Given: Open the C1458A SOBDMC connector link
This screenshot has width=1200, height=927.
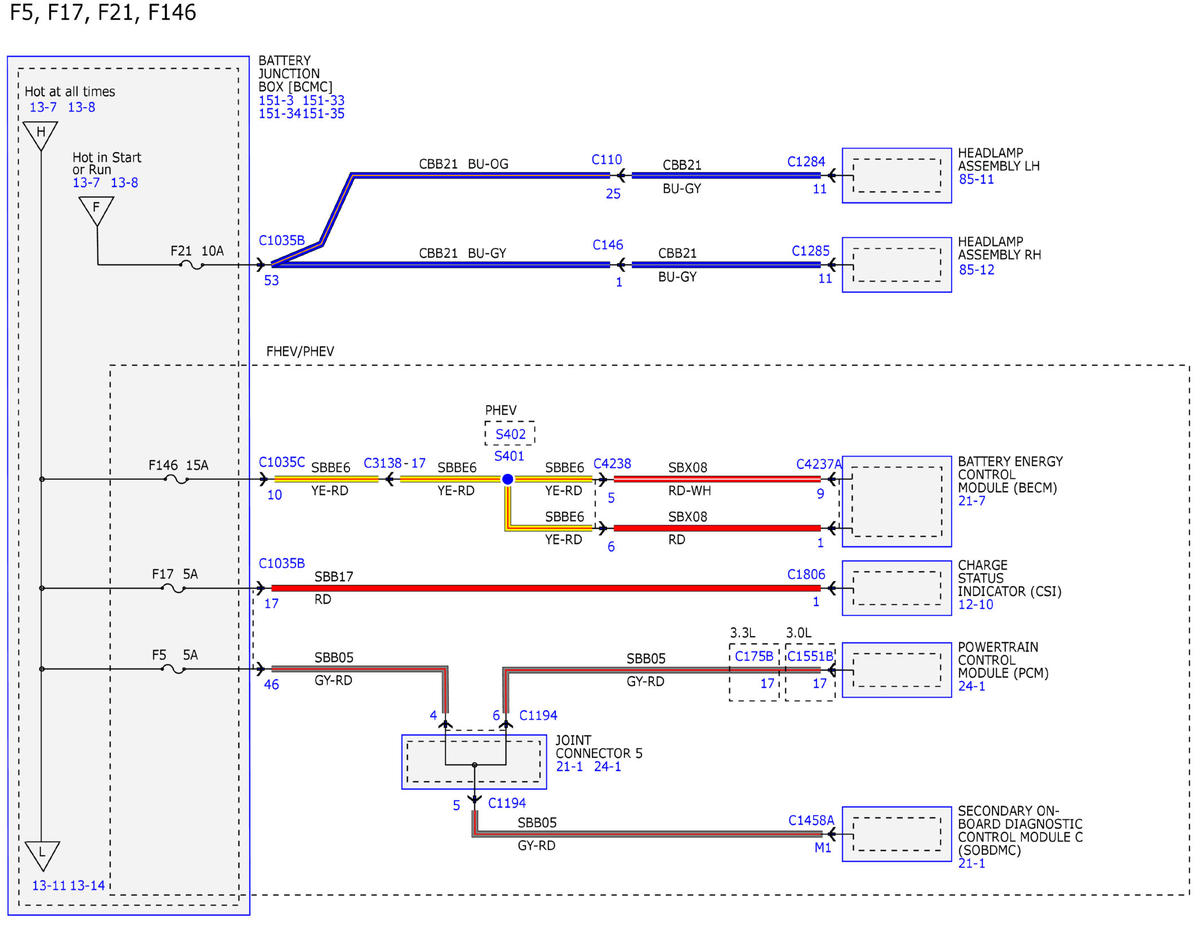Looking at the screenshot, I should (x=811, y=820).
